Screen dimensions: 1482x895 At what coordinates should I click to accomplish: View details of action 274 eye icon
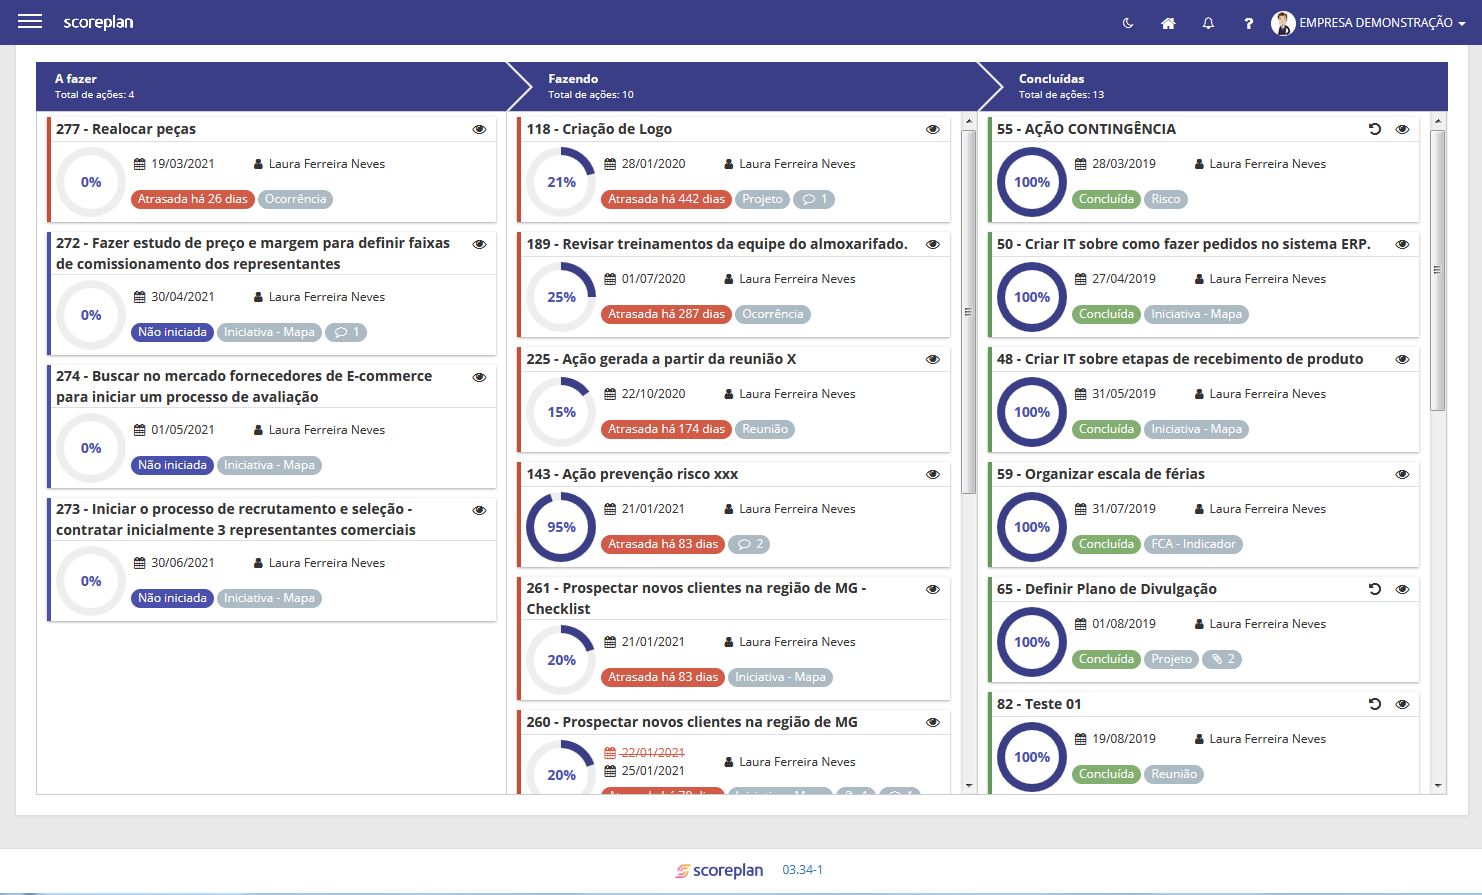point(479,377)
